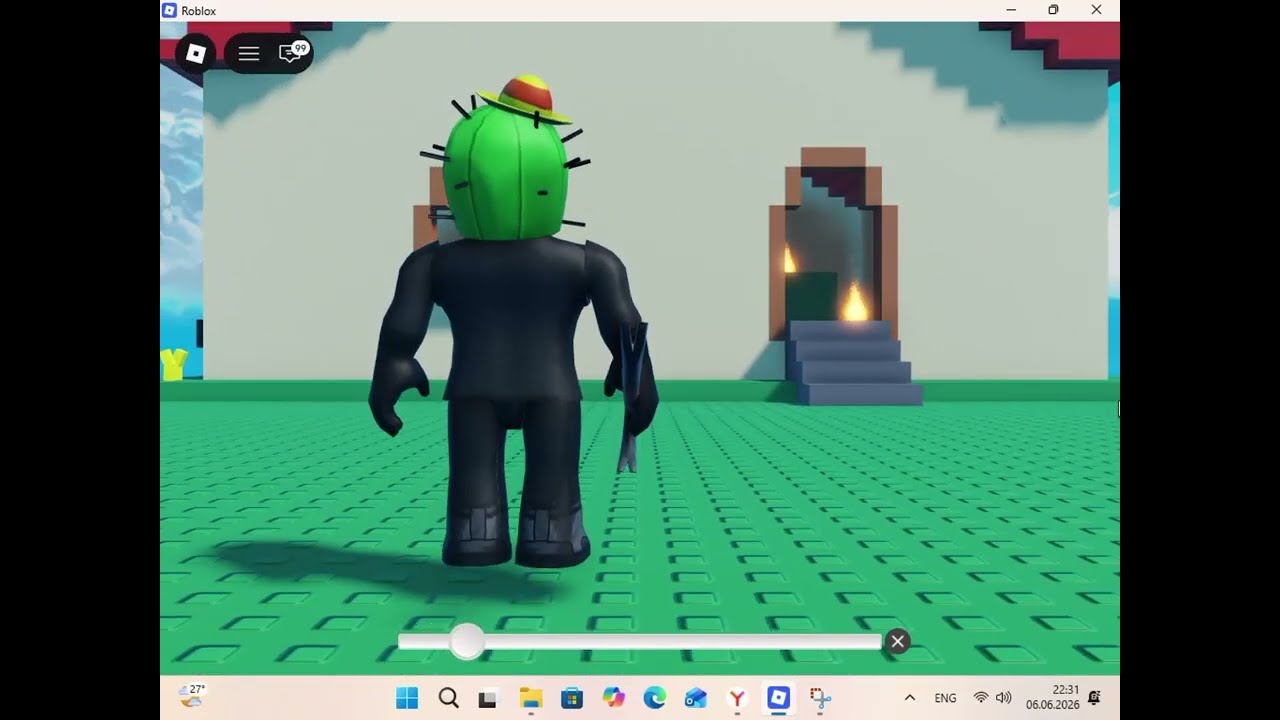Open the Roblox logo menu in game

coord(196,54)
